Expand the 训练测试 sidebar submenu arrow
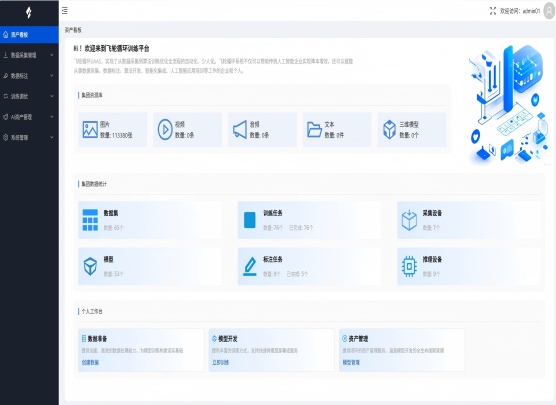The image size is (556, 405). pos(52,96)
